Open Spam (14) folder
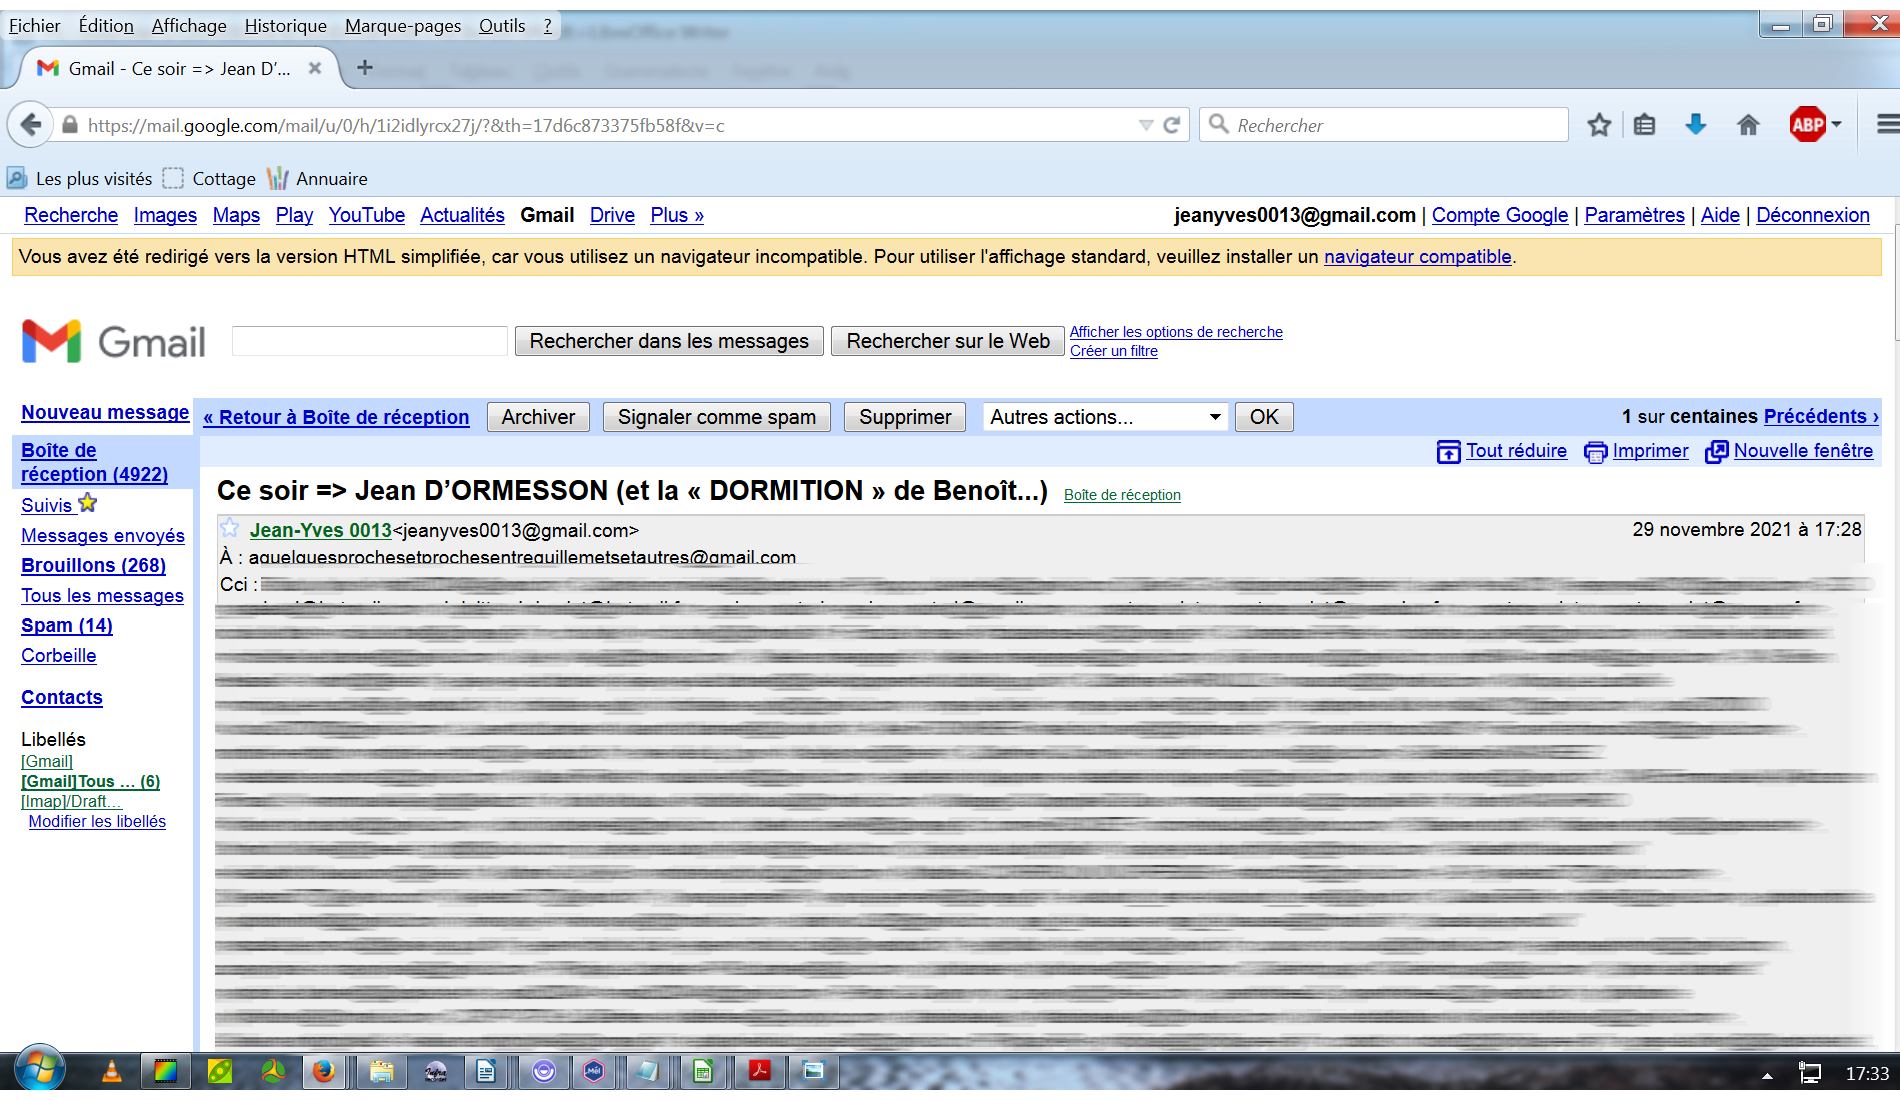1900x1100 pixels. (66, 625)
